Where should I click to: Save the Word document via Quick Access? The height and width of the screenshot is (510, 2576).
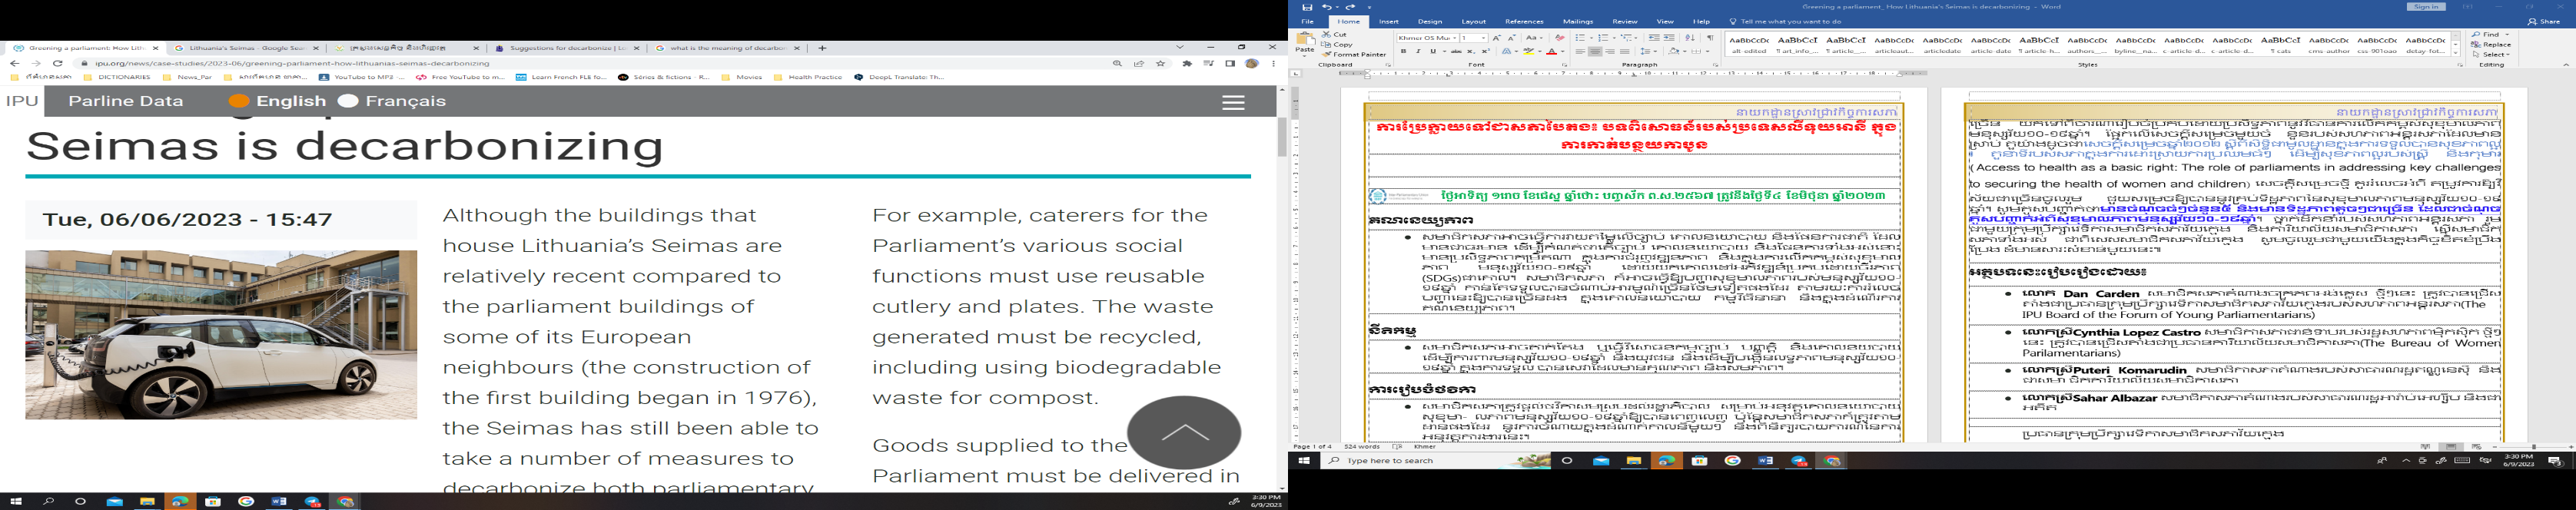pos(1307,7)
